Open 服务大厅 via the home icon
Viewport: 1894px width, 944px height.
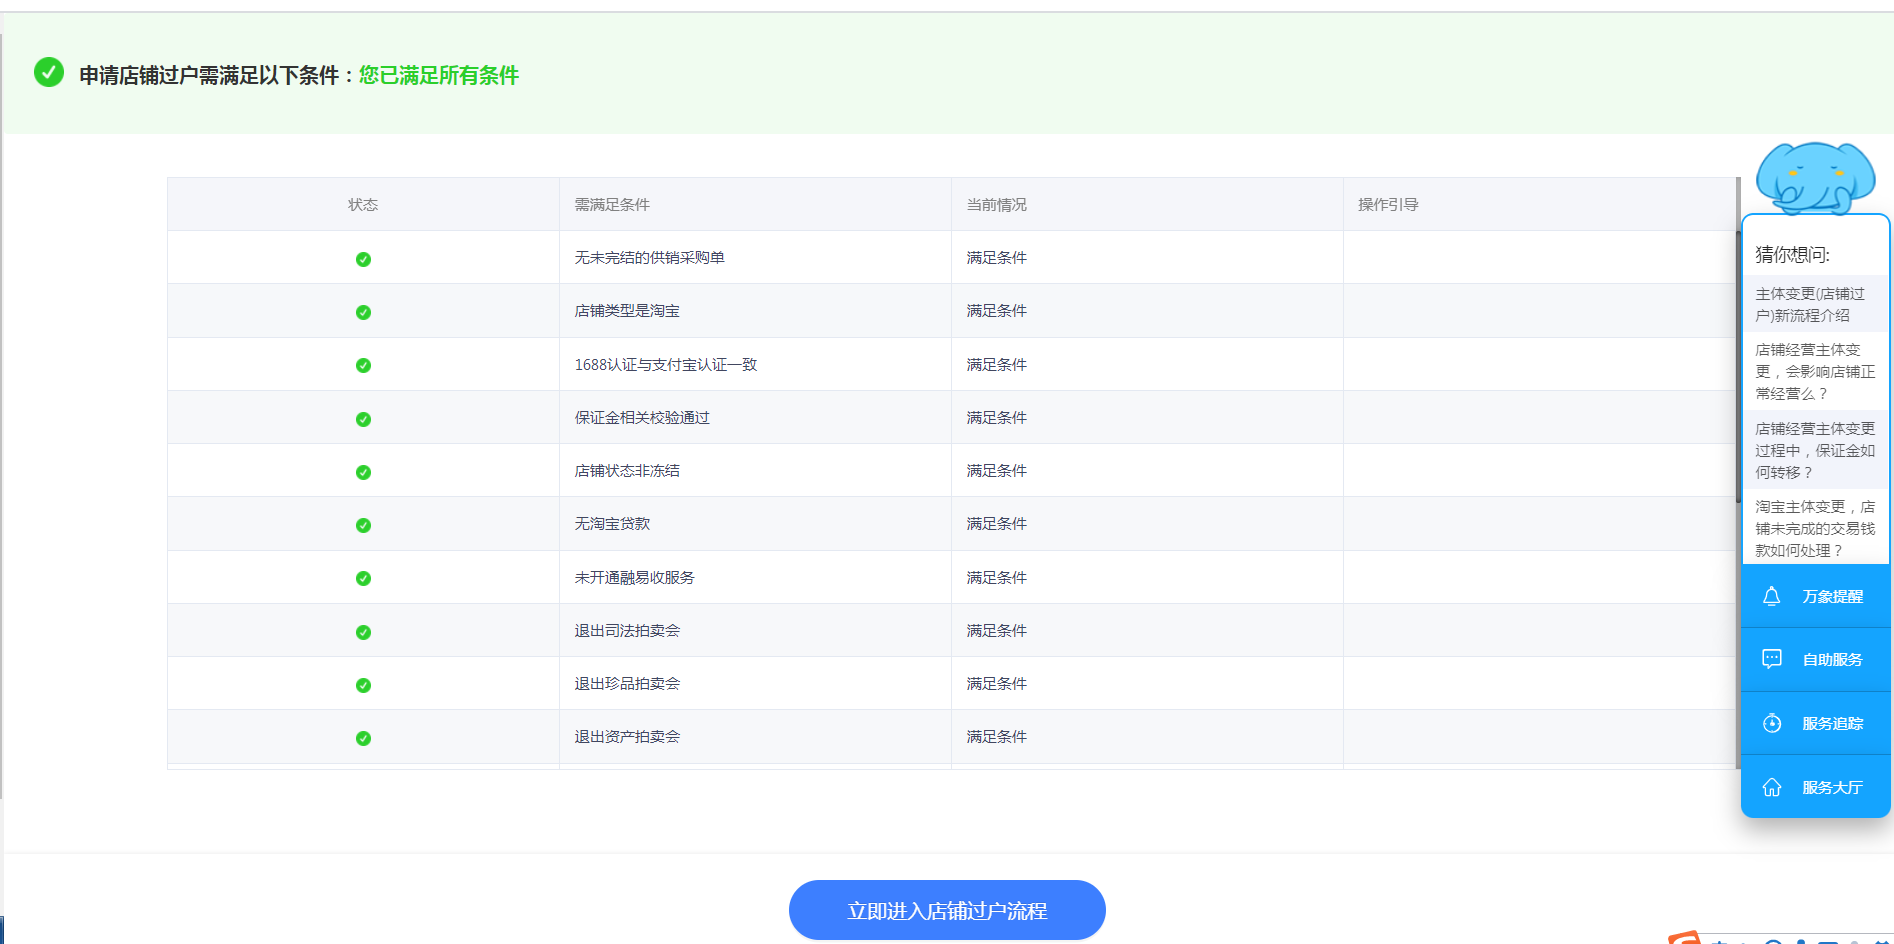click(x=1771, y=787)
